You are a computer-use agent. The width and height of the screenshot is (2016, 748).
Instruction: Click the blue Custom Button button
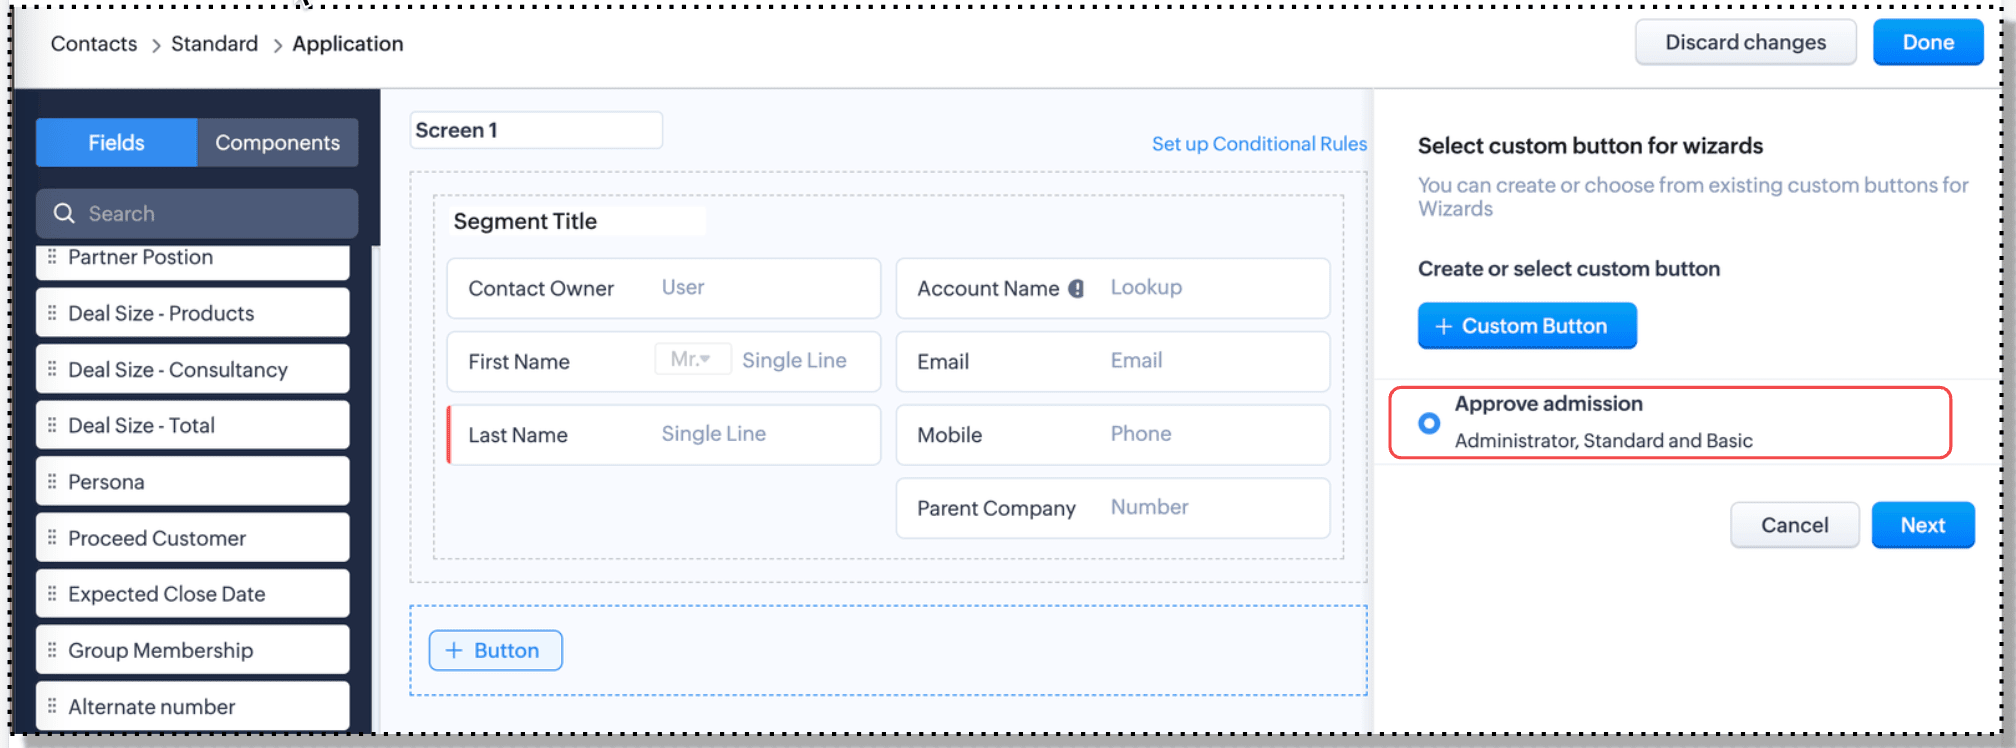pos(1526,326)
